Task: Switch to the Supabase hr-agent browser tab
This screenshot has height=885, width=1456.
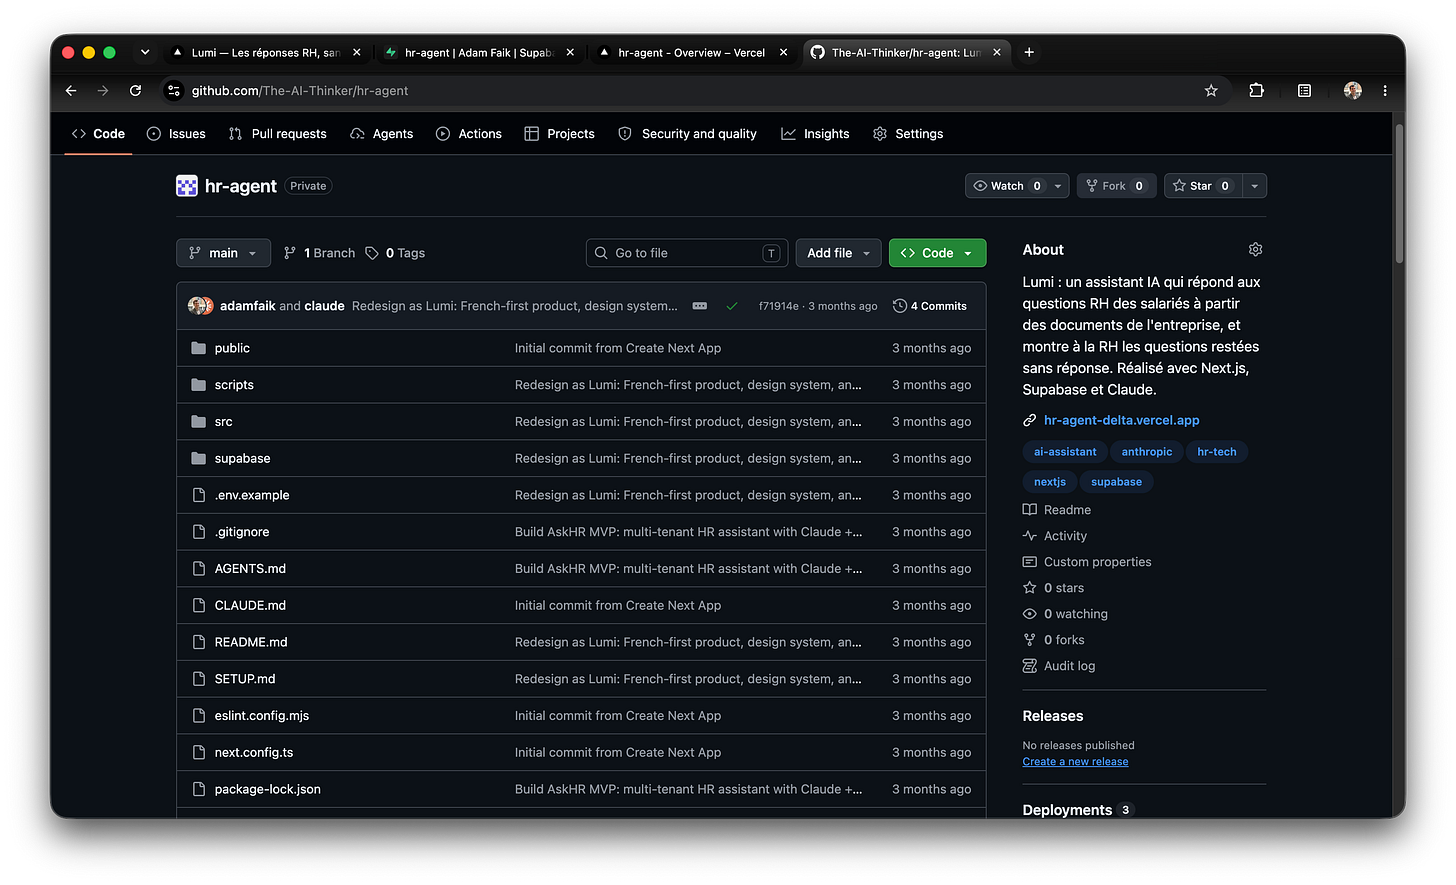Action: [x=478, y=52]
